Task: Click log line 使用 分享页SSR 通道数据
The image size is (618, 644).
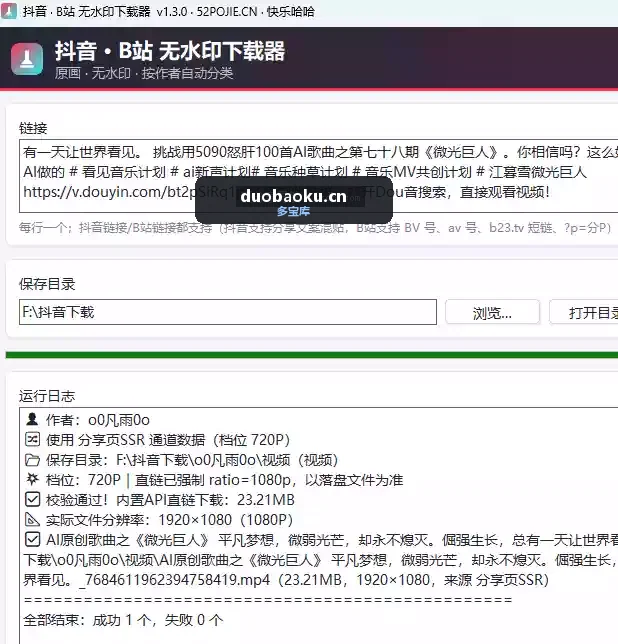Action: [168, 440]
